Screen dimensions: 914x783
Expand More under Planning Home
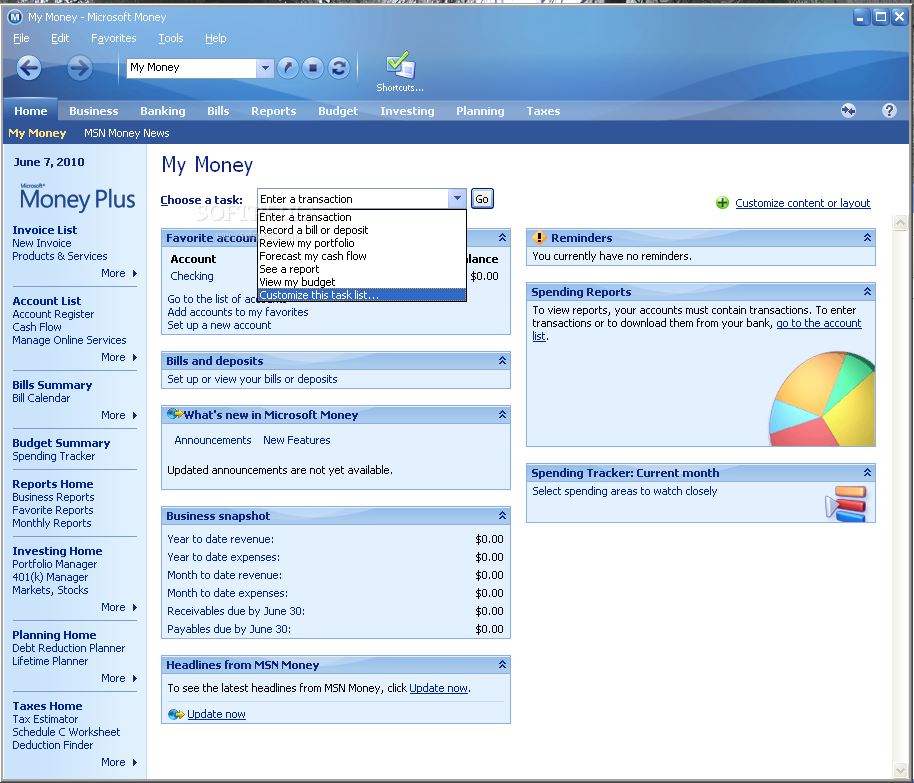(x=119, y=678)
